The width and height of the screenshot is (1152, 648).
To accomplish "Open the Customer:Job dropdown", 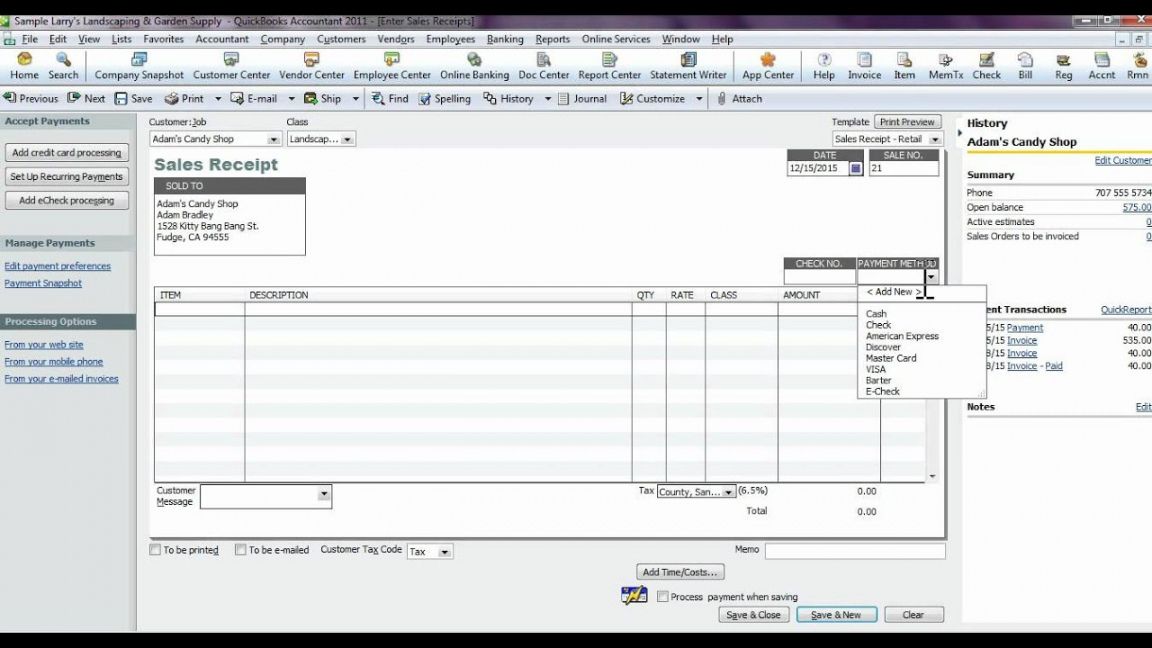I will click(273, 139).
